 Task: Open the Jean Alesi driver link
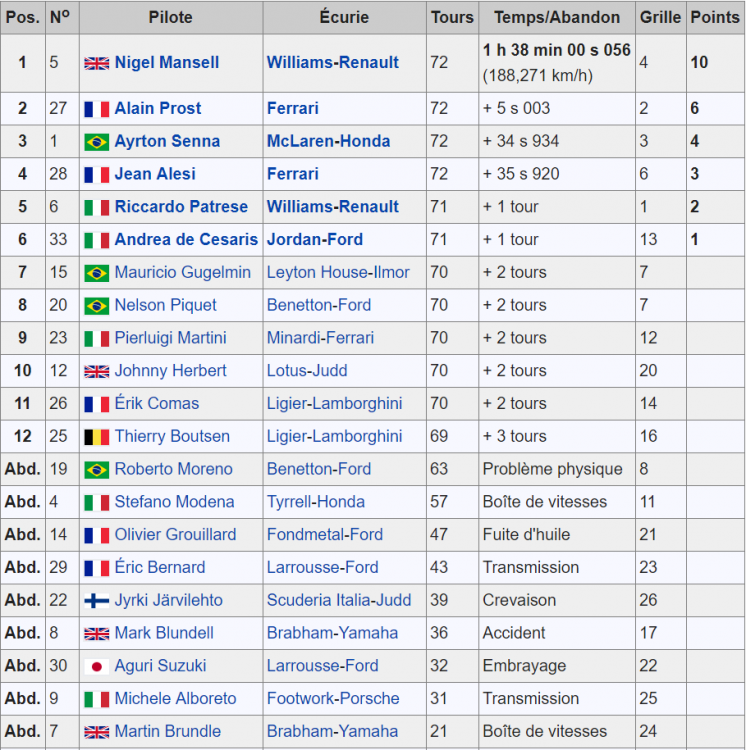[x=155, y=174]
